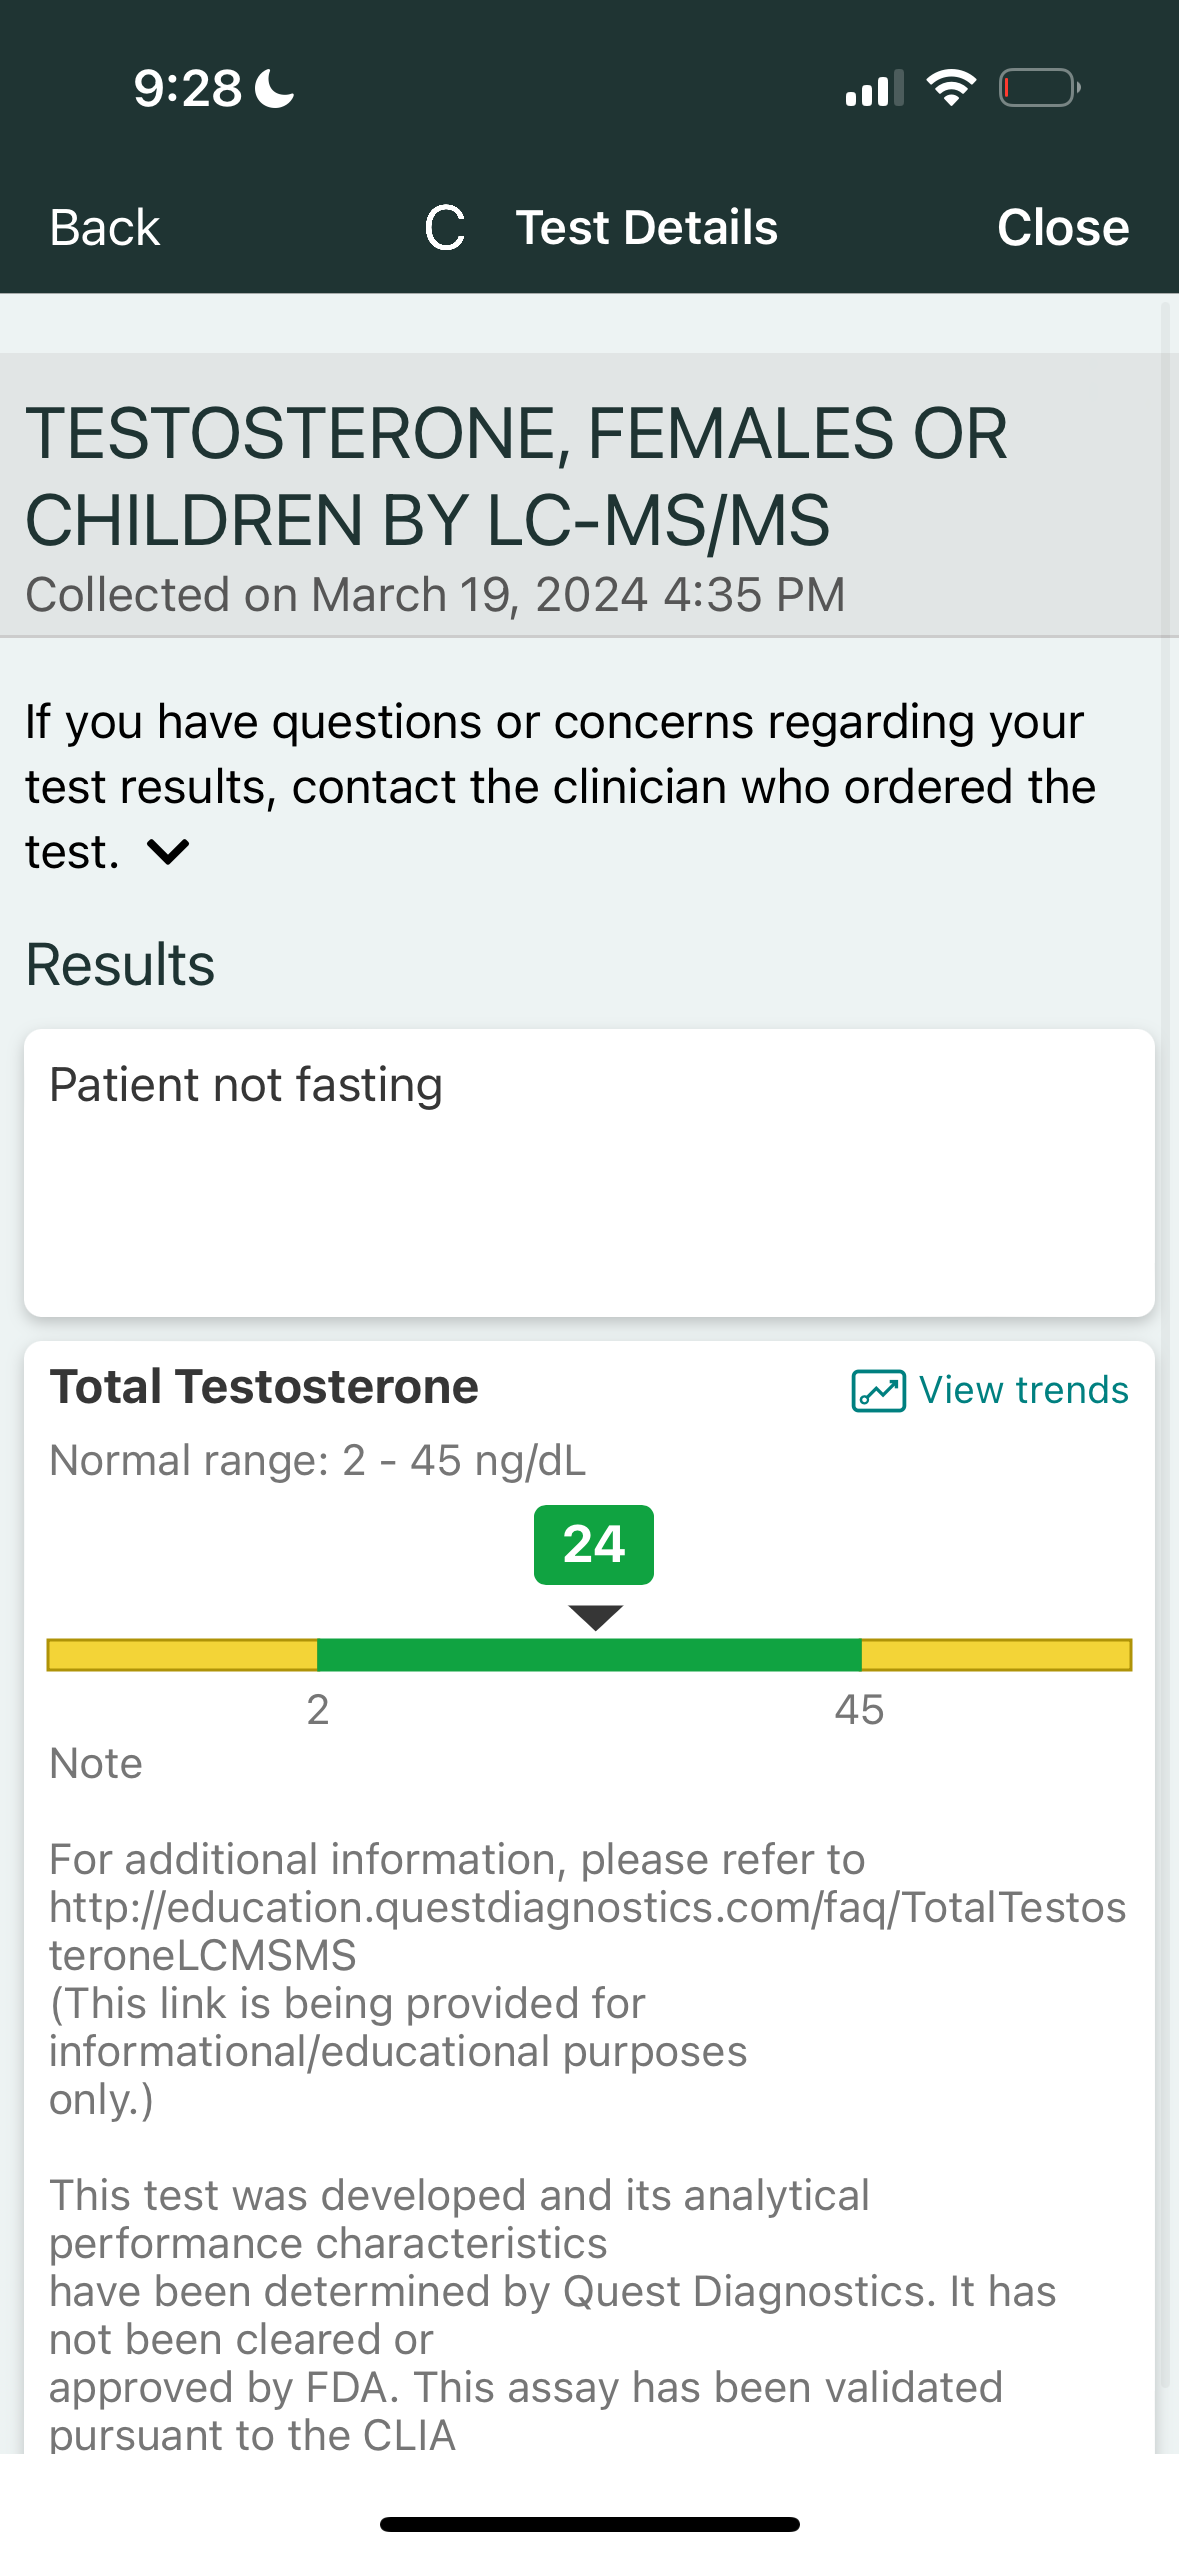
Task: Tap the black triangle result pointer
Action: tap(595, 1616)
